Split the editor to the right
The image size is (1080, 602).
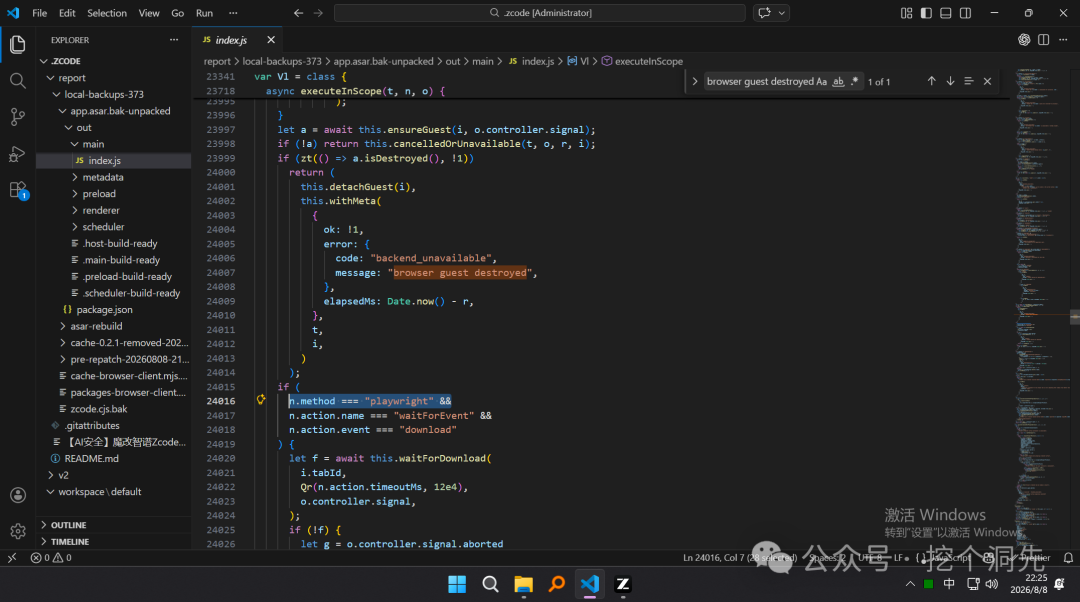click(x=1043, y=40)
